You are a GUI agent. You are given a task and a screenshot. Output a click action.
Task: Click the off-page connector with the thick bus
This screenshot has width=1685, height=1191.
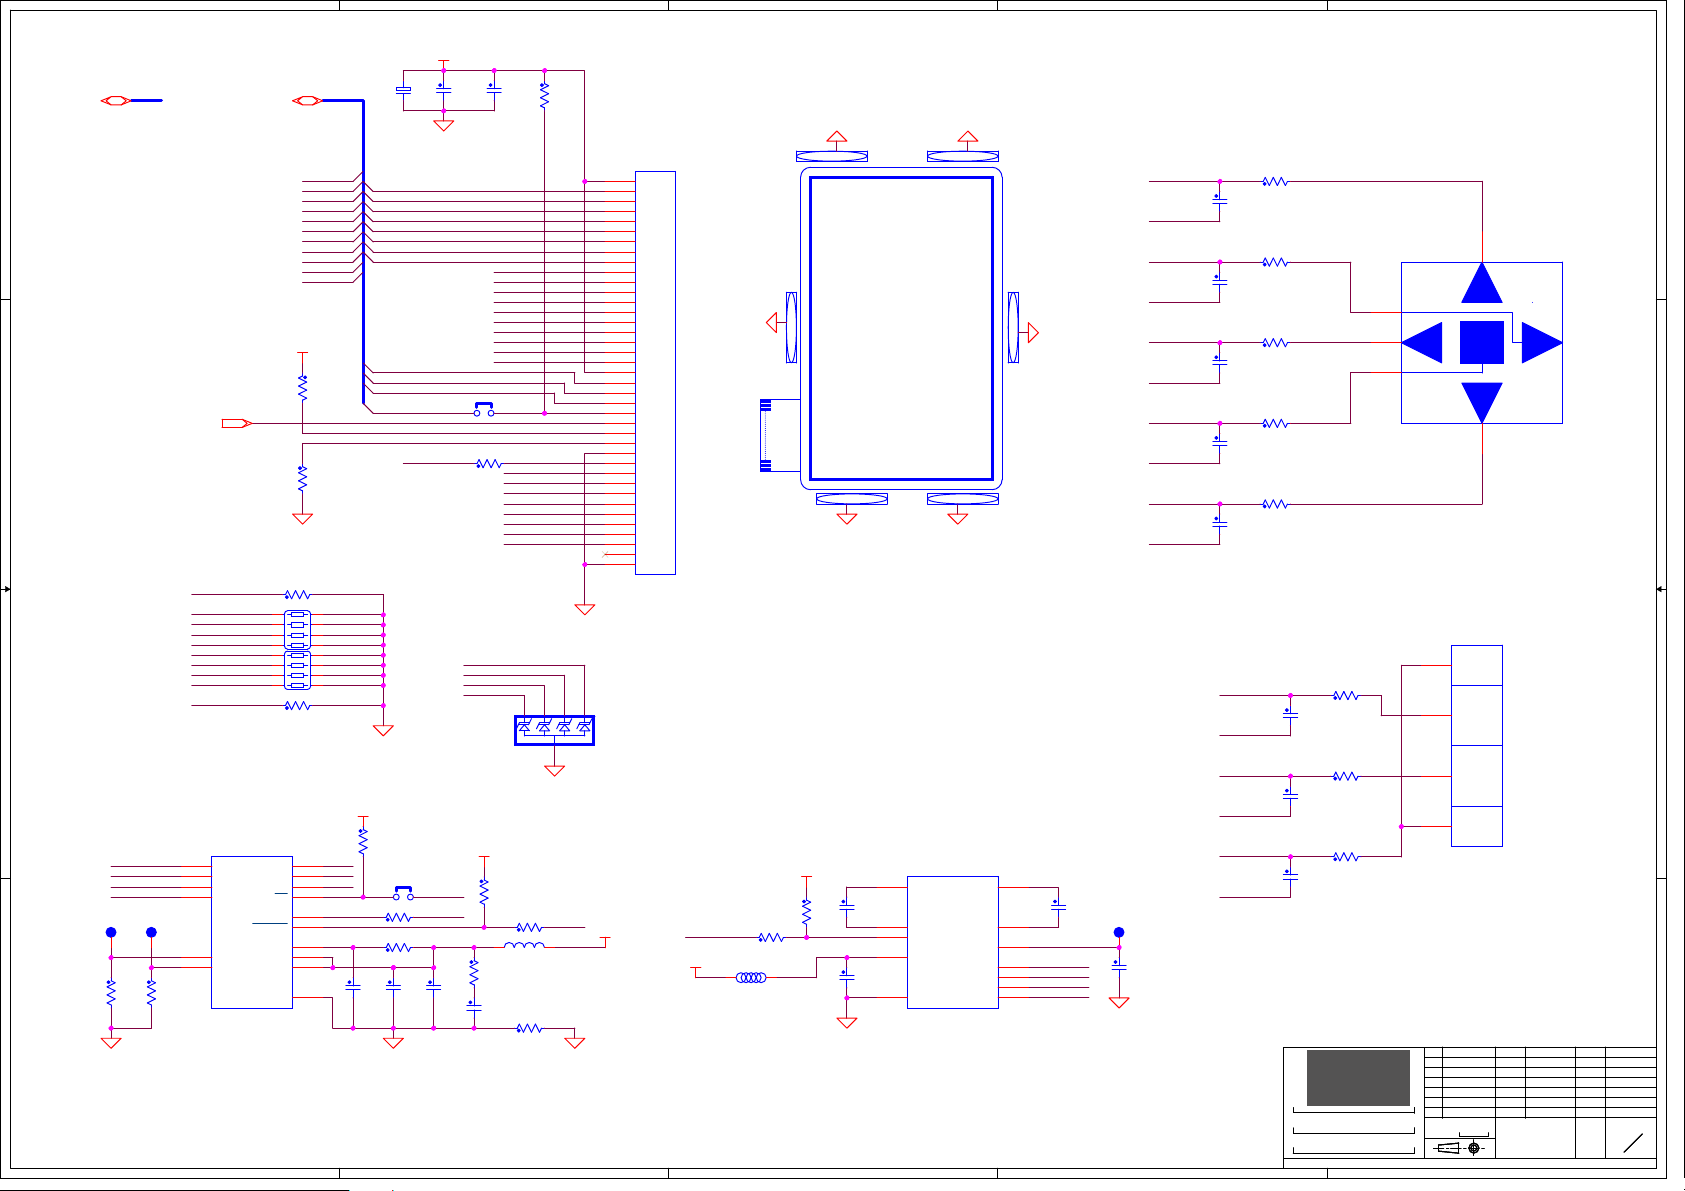coord(307,100)
